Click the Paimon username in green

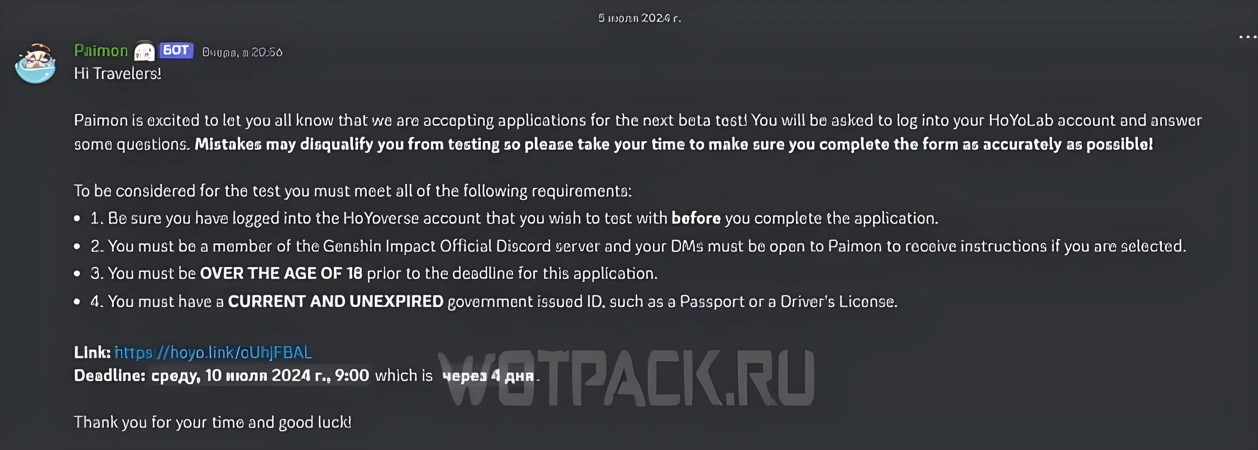101,51
